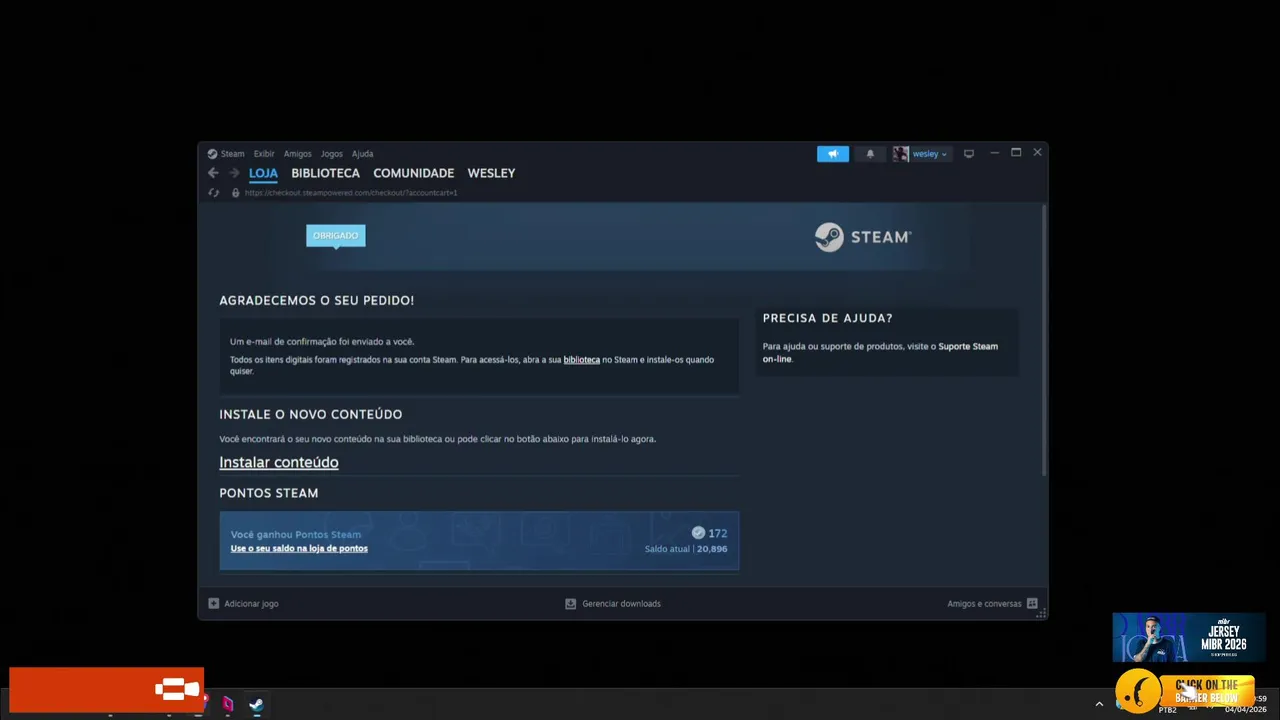Click the PRECISA DE AJUDA? heading
This screenshot has width=1280, height=720.
[827, 318]
